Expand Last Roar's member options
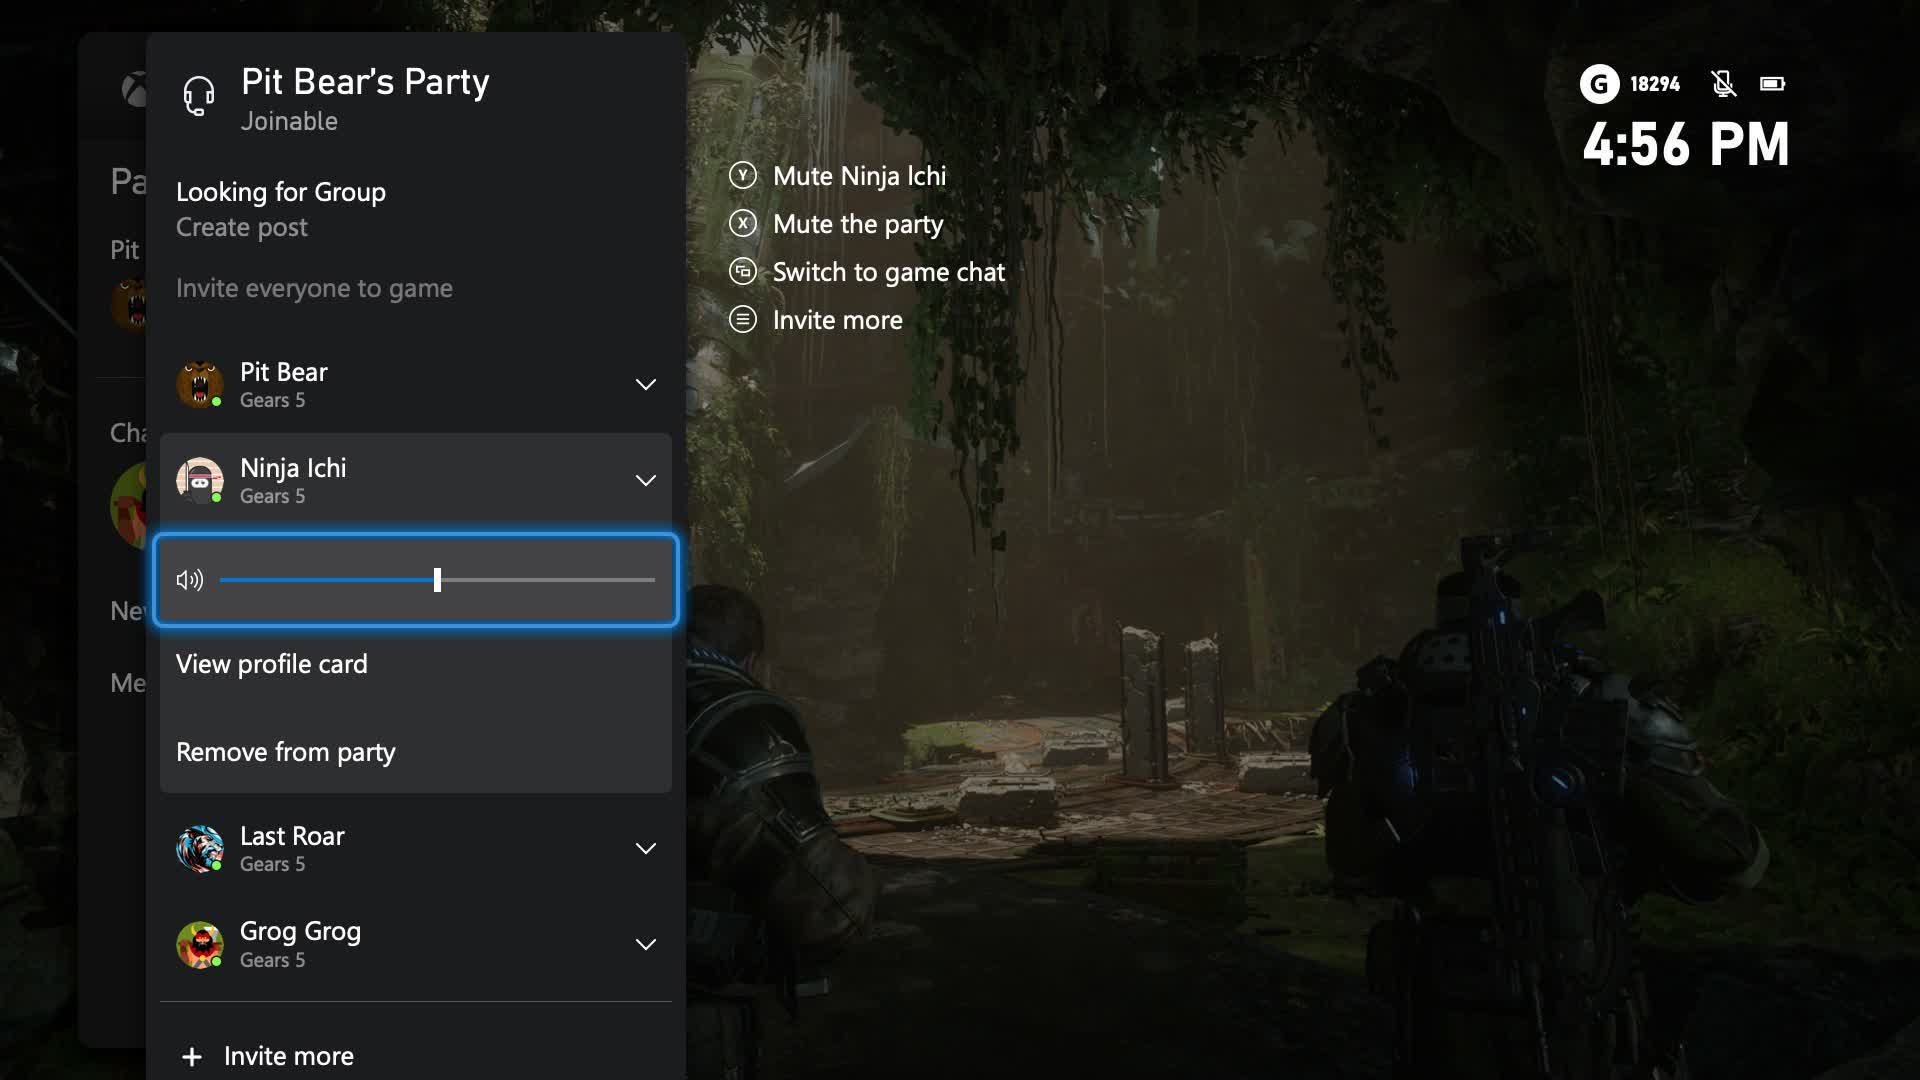The height and width of the screenshot is (1080, 1920). tap(645, 848)
